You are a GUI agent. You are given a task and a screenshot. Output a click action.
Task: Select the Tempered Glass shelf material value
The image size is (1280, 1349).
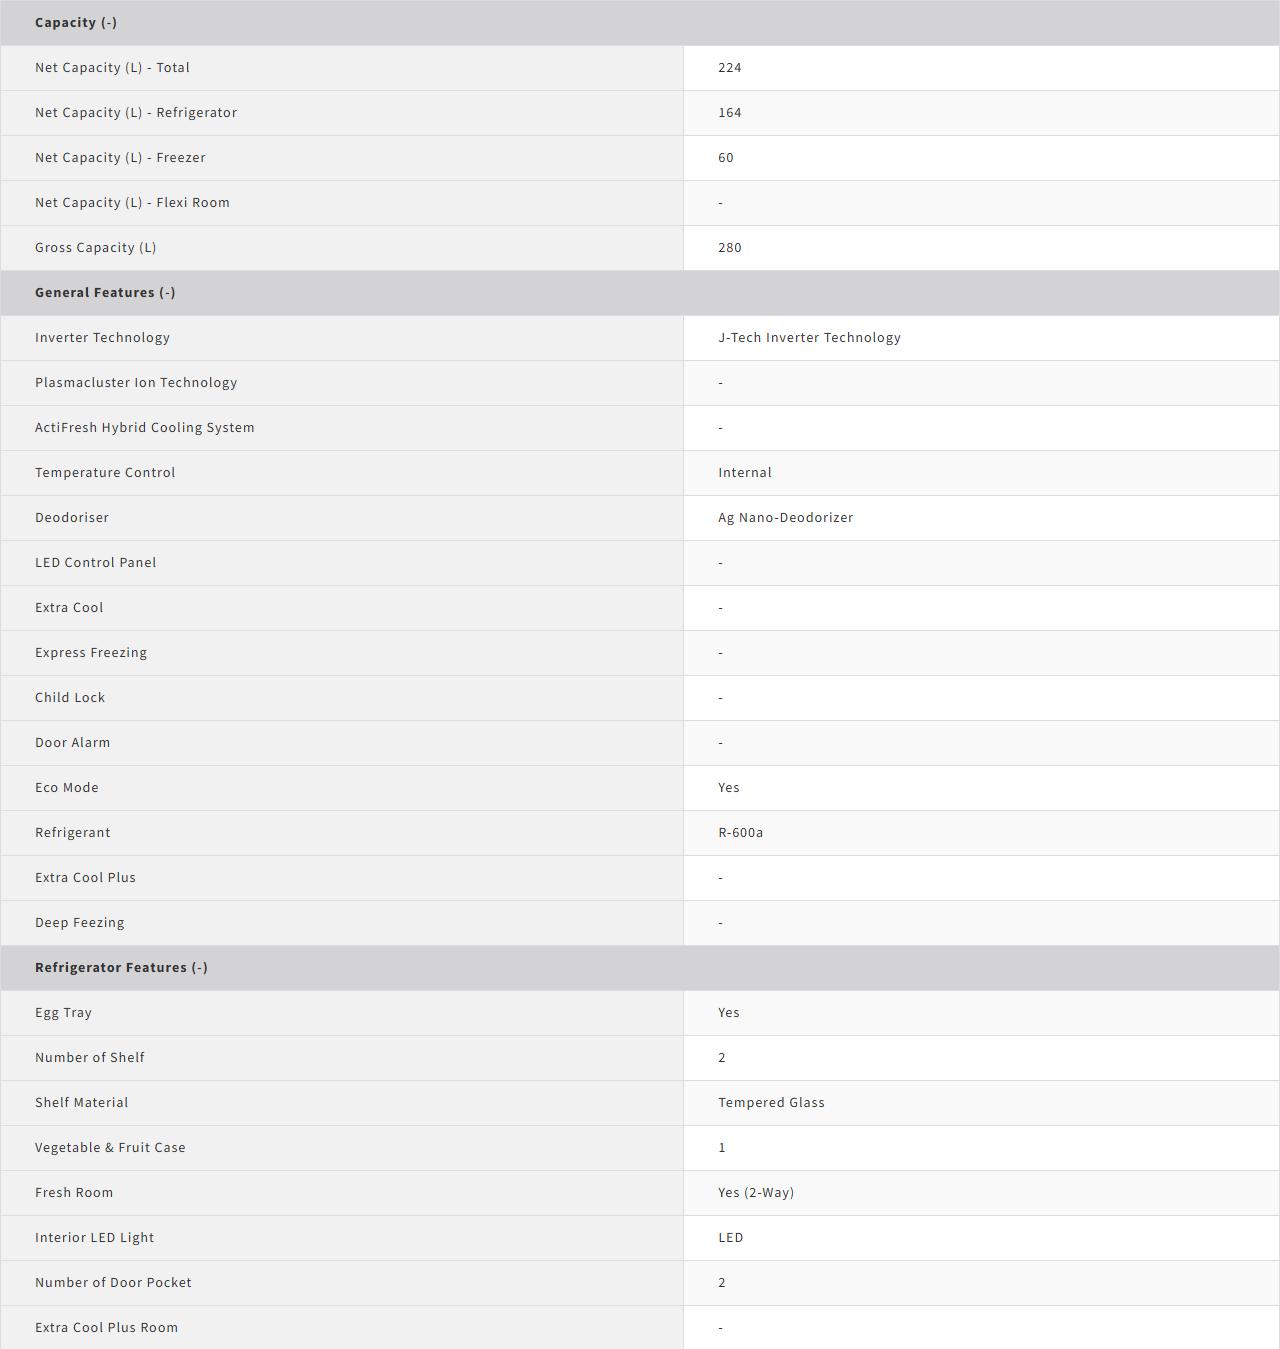(771, 1103)
